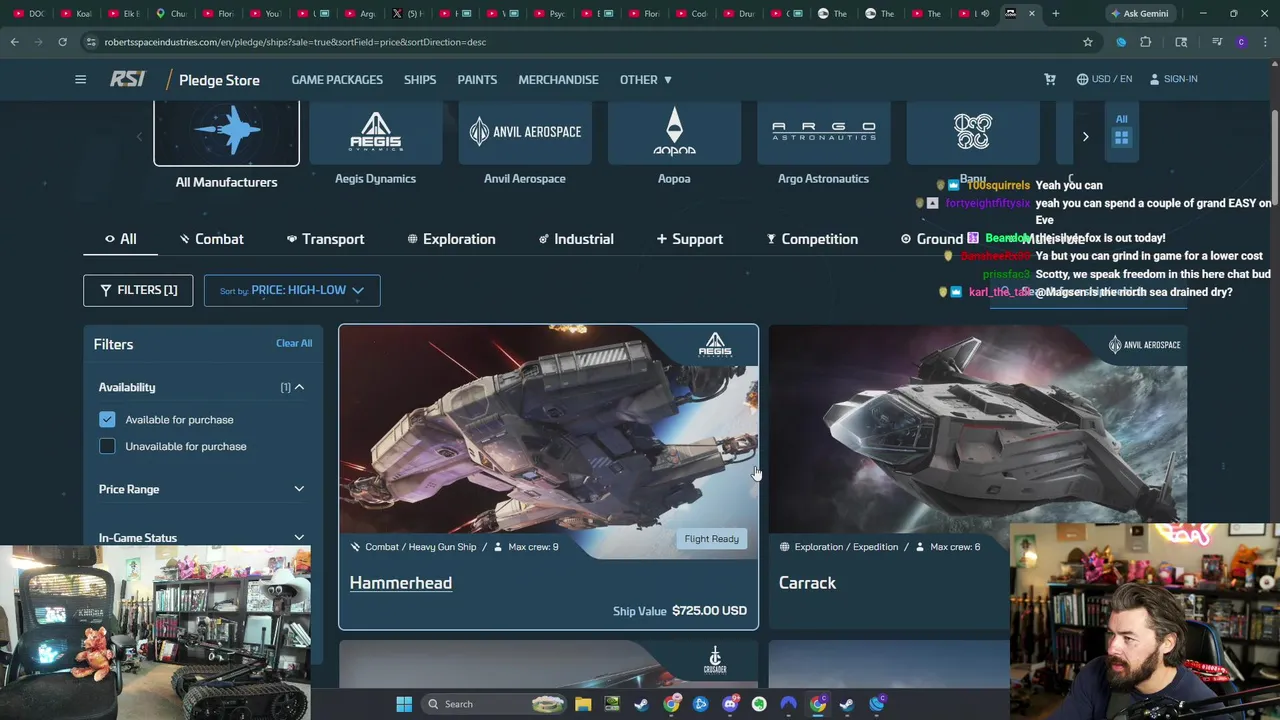Viewport: 1280px width, 720px height.
Task: Select the All ship category tab
Action: click(120, 239)
